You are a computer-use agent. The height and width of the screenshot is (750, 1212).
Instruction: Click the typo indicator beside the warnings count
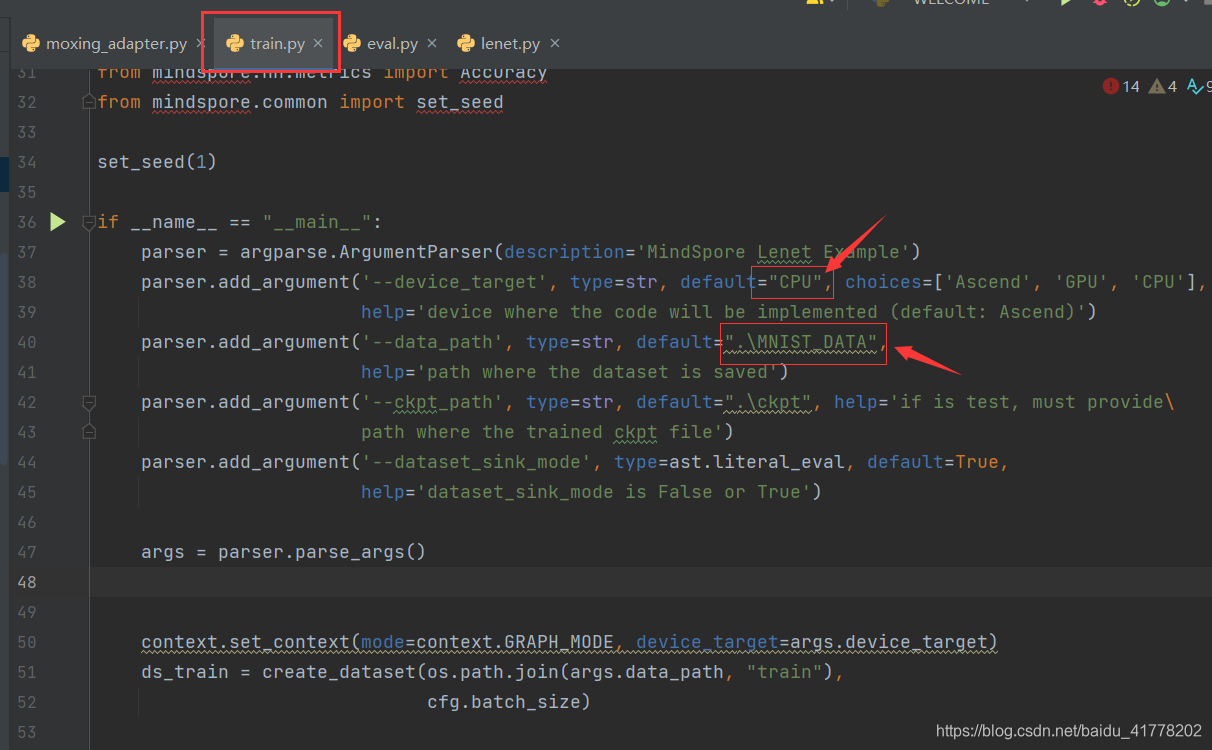coord(1198,87)
